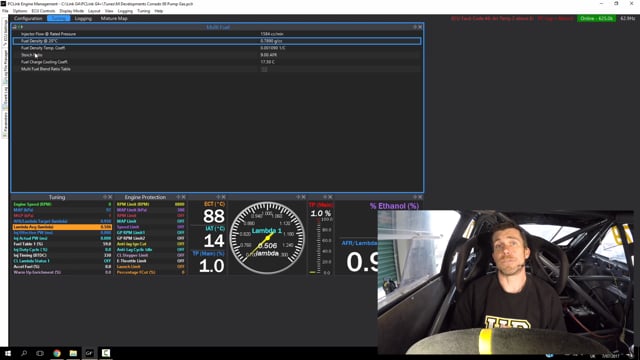Screen dimensions: 640x360
Task: Select Fuel Density @ 20°C row
Action: coord(217,41)
